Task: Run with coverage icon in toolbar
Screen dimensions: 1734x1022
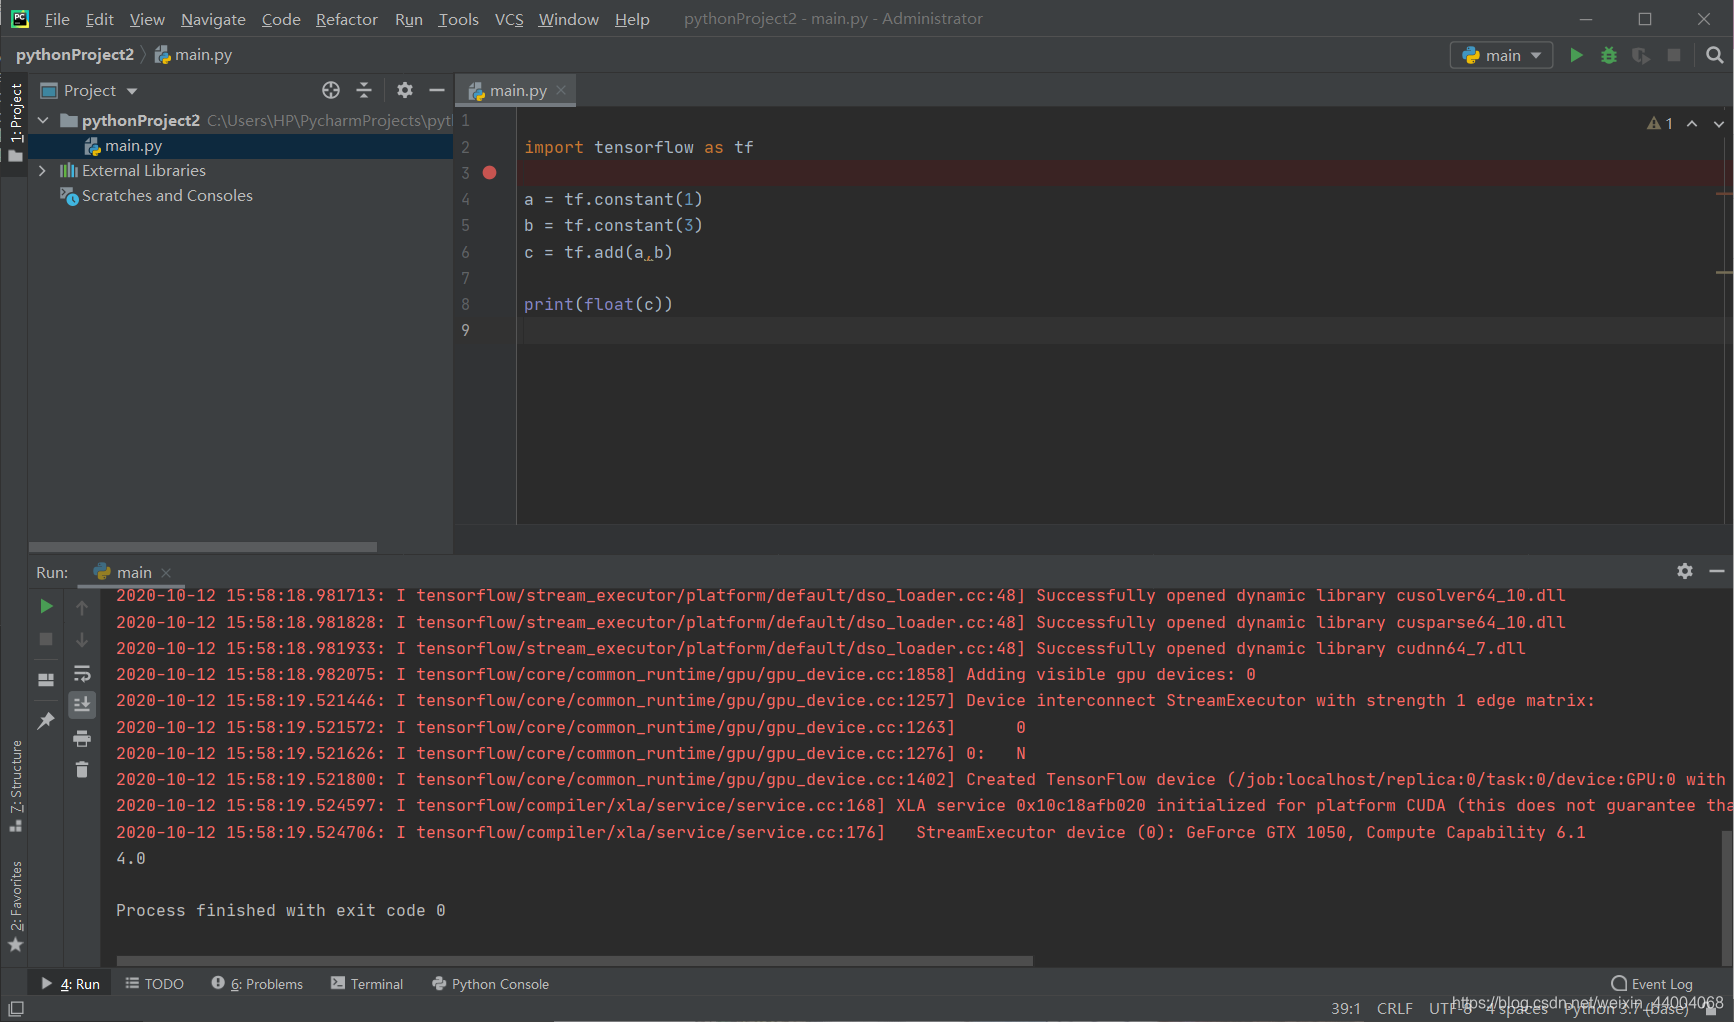Action: pyautogui.click(x=1641, y=55)
